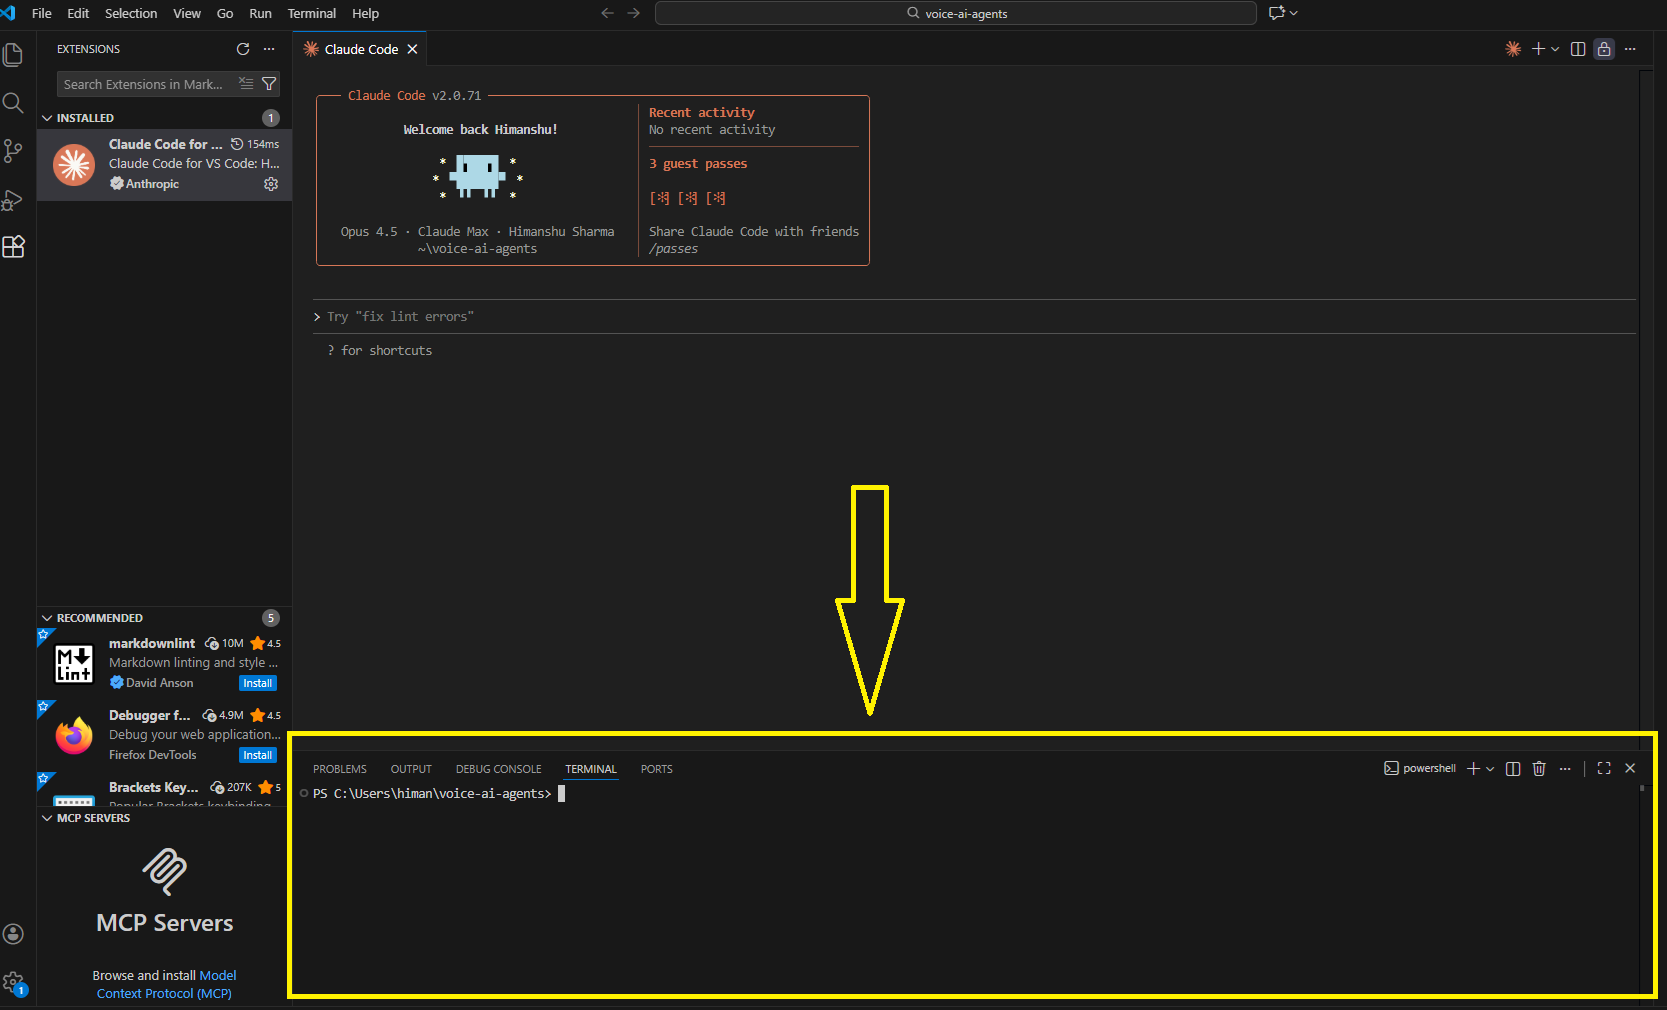Select the Claude Code editor tab

[x=361, y=49]
